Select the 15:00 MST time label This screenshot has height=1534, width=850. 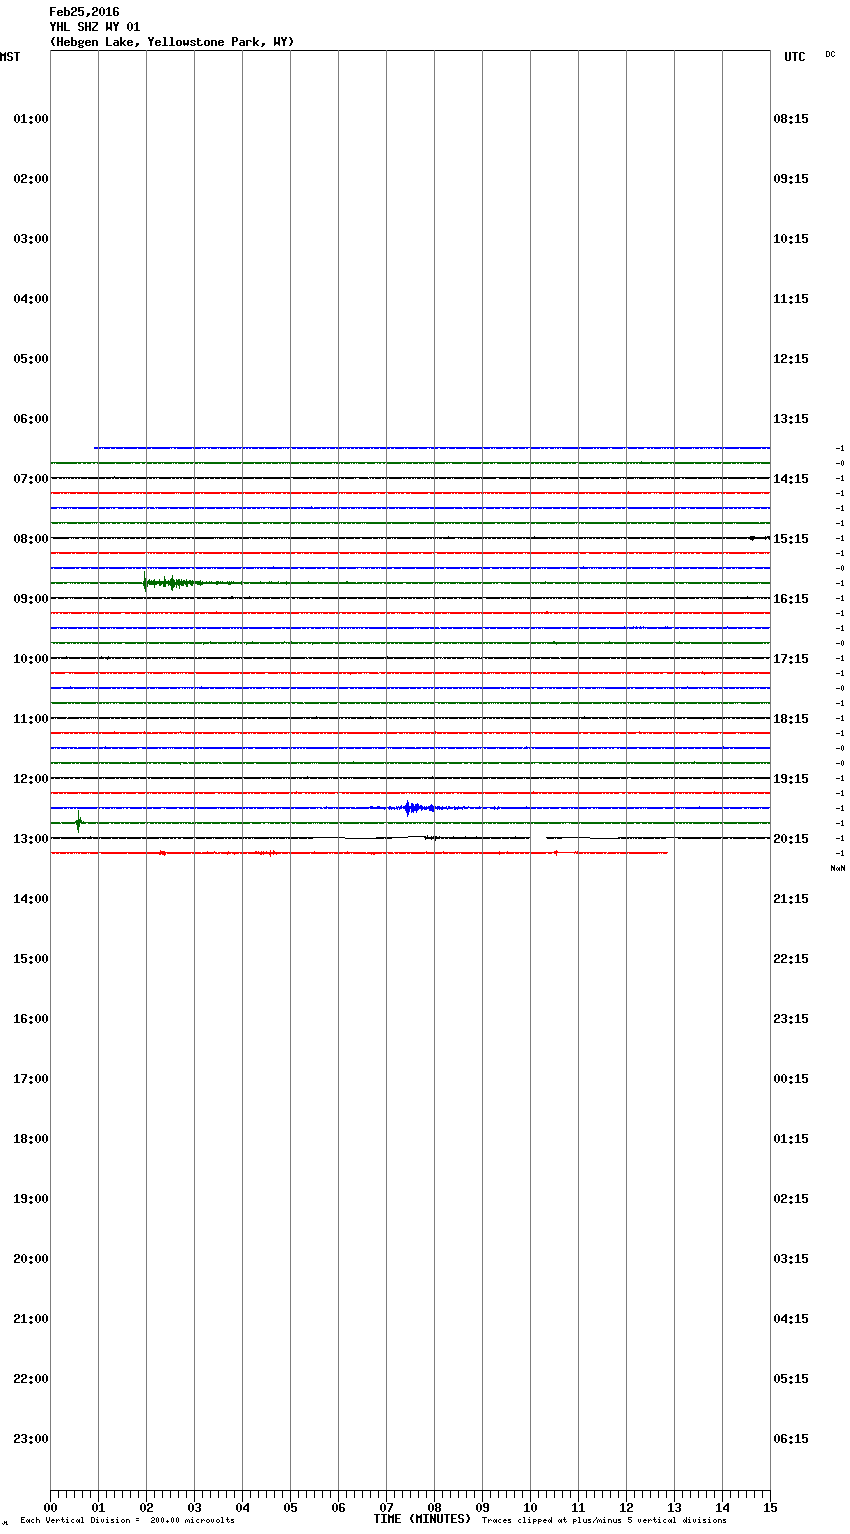click(31, 959)
